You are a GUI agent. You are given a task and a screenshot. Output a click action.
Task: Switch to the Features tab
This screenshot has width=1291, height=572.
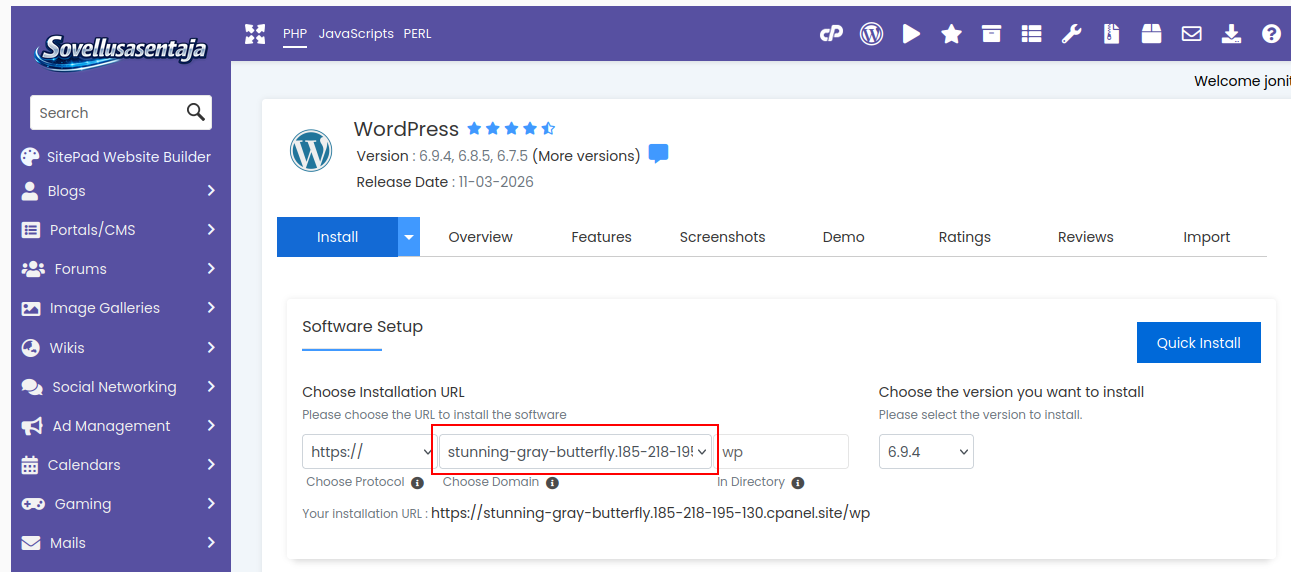coord(601,237)
